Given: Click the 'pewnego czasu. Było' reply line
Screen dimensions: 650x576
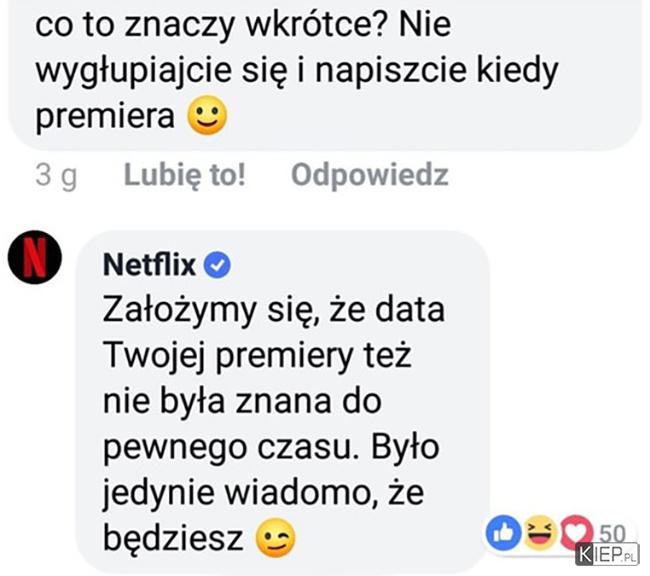Looking at the screenshot, I should 271,449.
